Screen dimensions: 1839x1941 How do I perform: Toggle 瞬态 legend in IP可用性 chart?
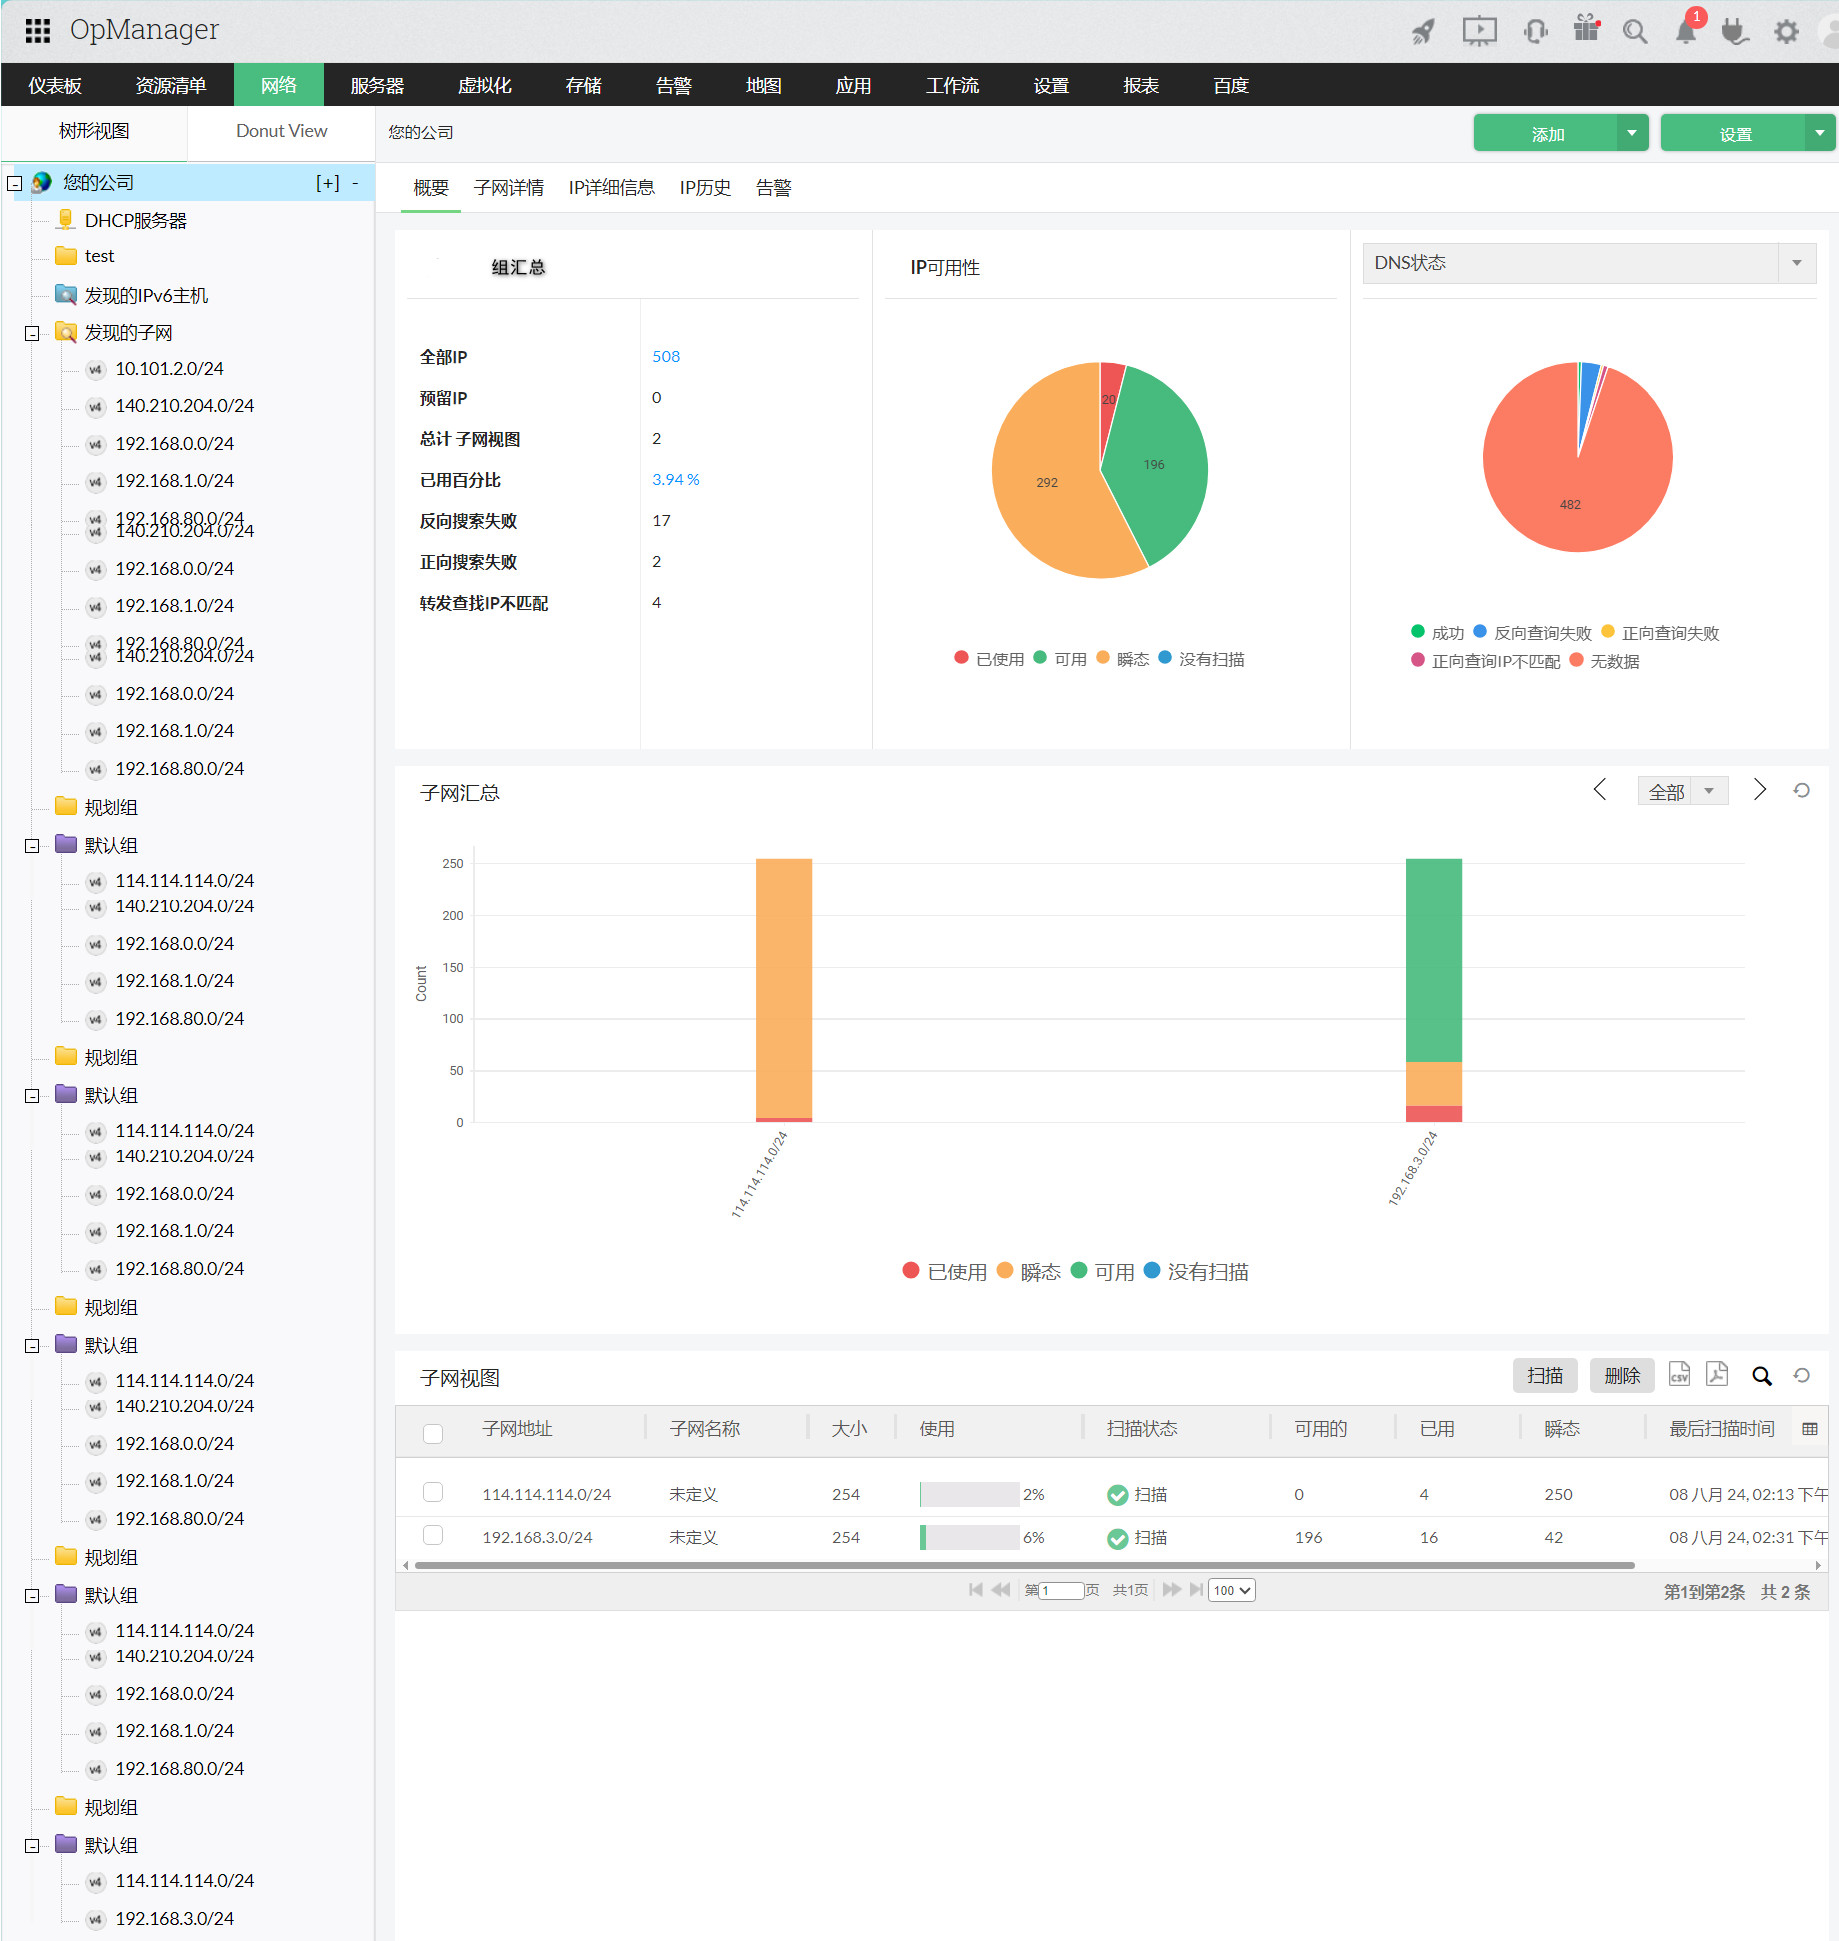coord(1123,659)
